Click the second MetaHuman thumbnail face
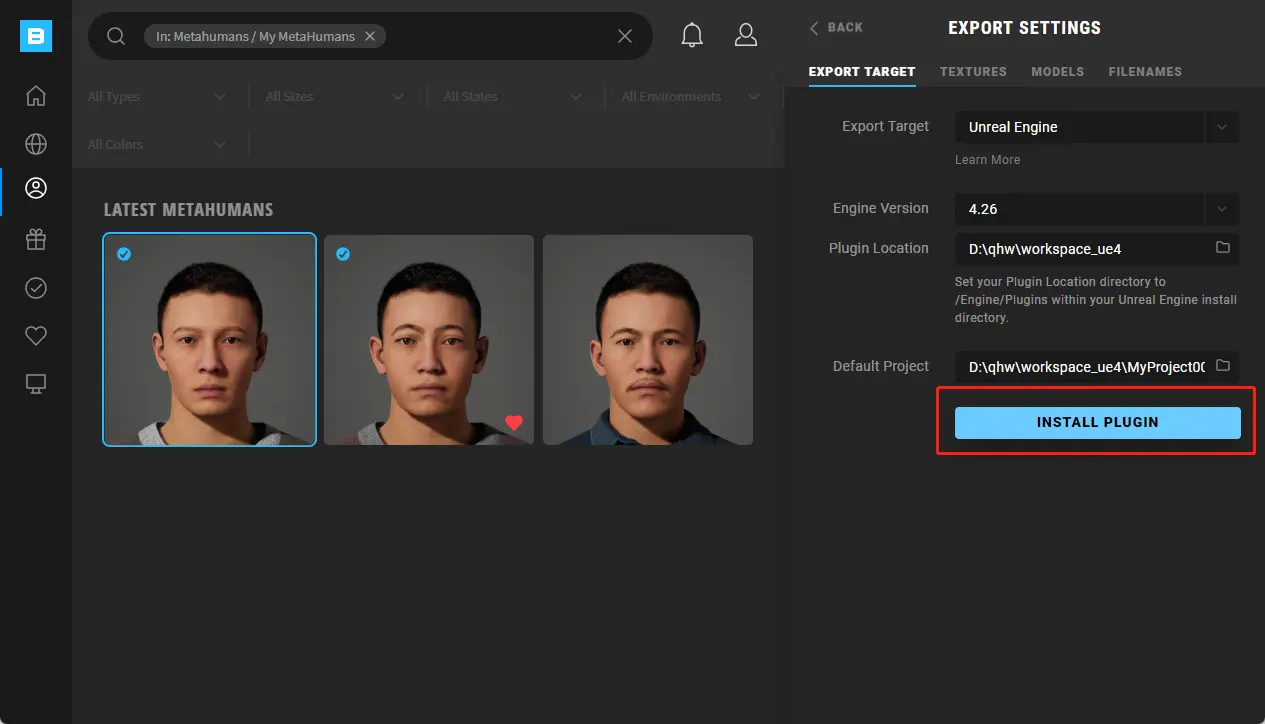The image size is (1265, 724). click(x=429, y=340)
